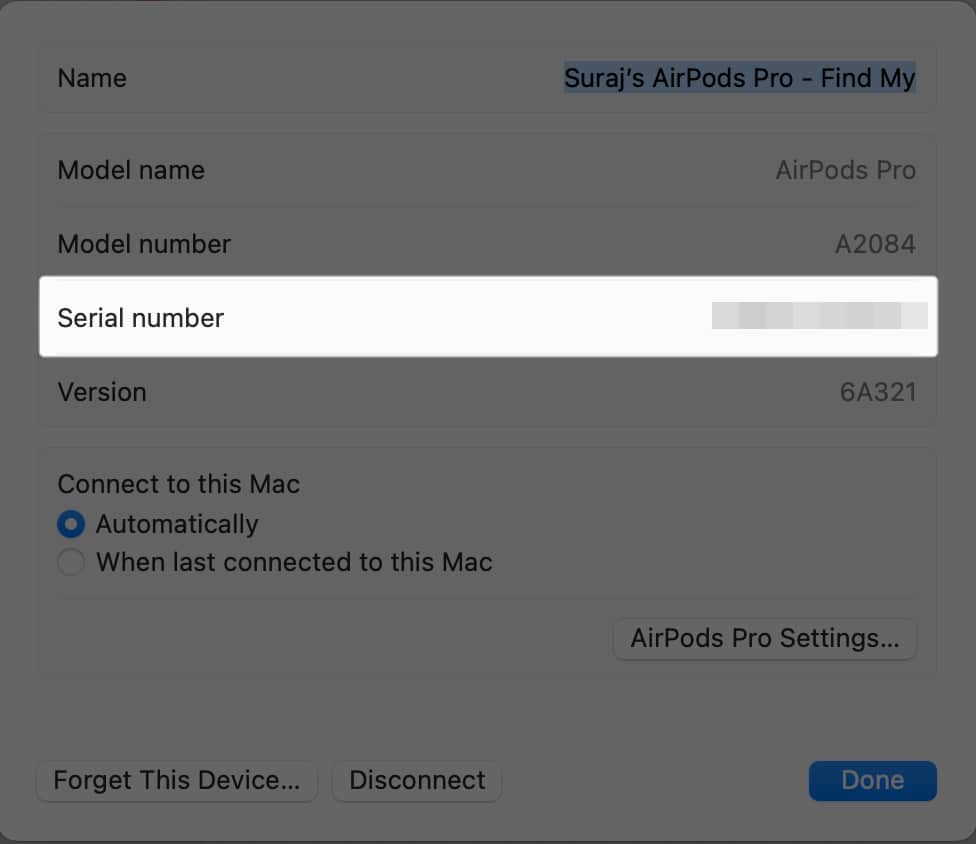This screenshot has height=844, width=976.
Task: Open AirPods Pro Settings
Action: click(x=764, y=638)
